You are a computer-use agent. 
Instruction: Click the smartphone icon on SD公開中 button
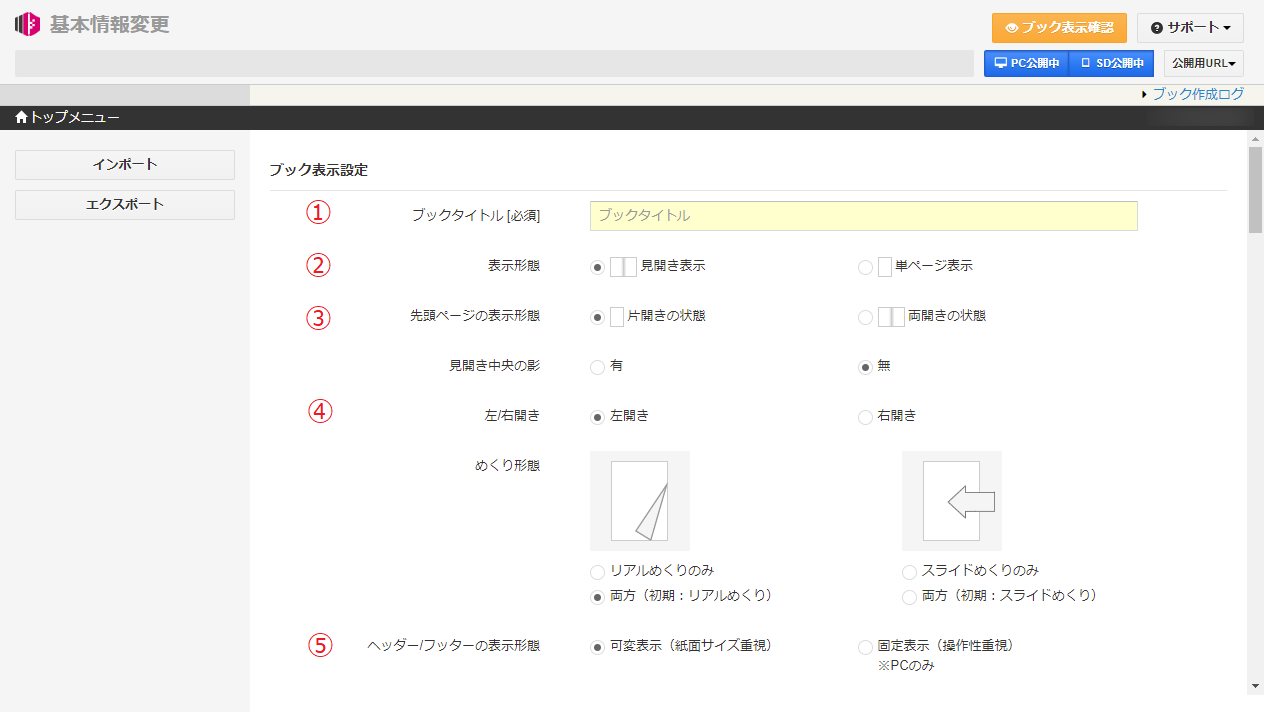1084,62
